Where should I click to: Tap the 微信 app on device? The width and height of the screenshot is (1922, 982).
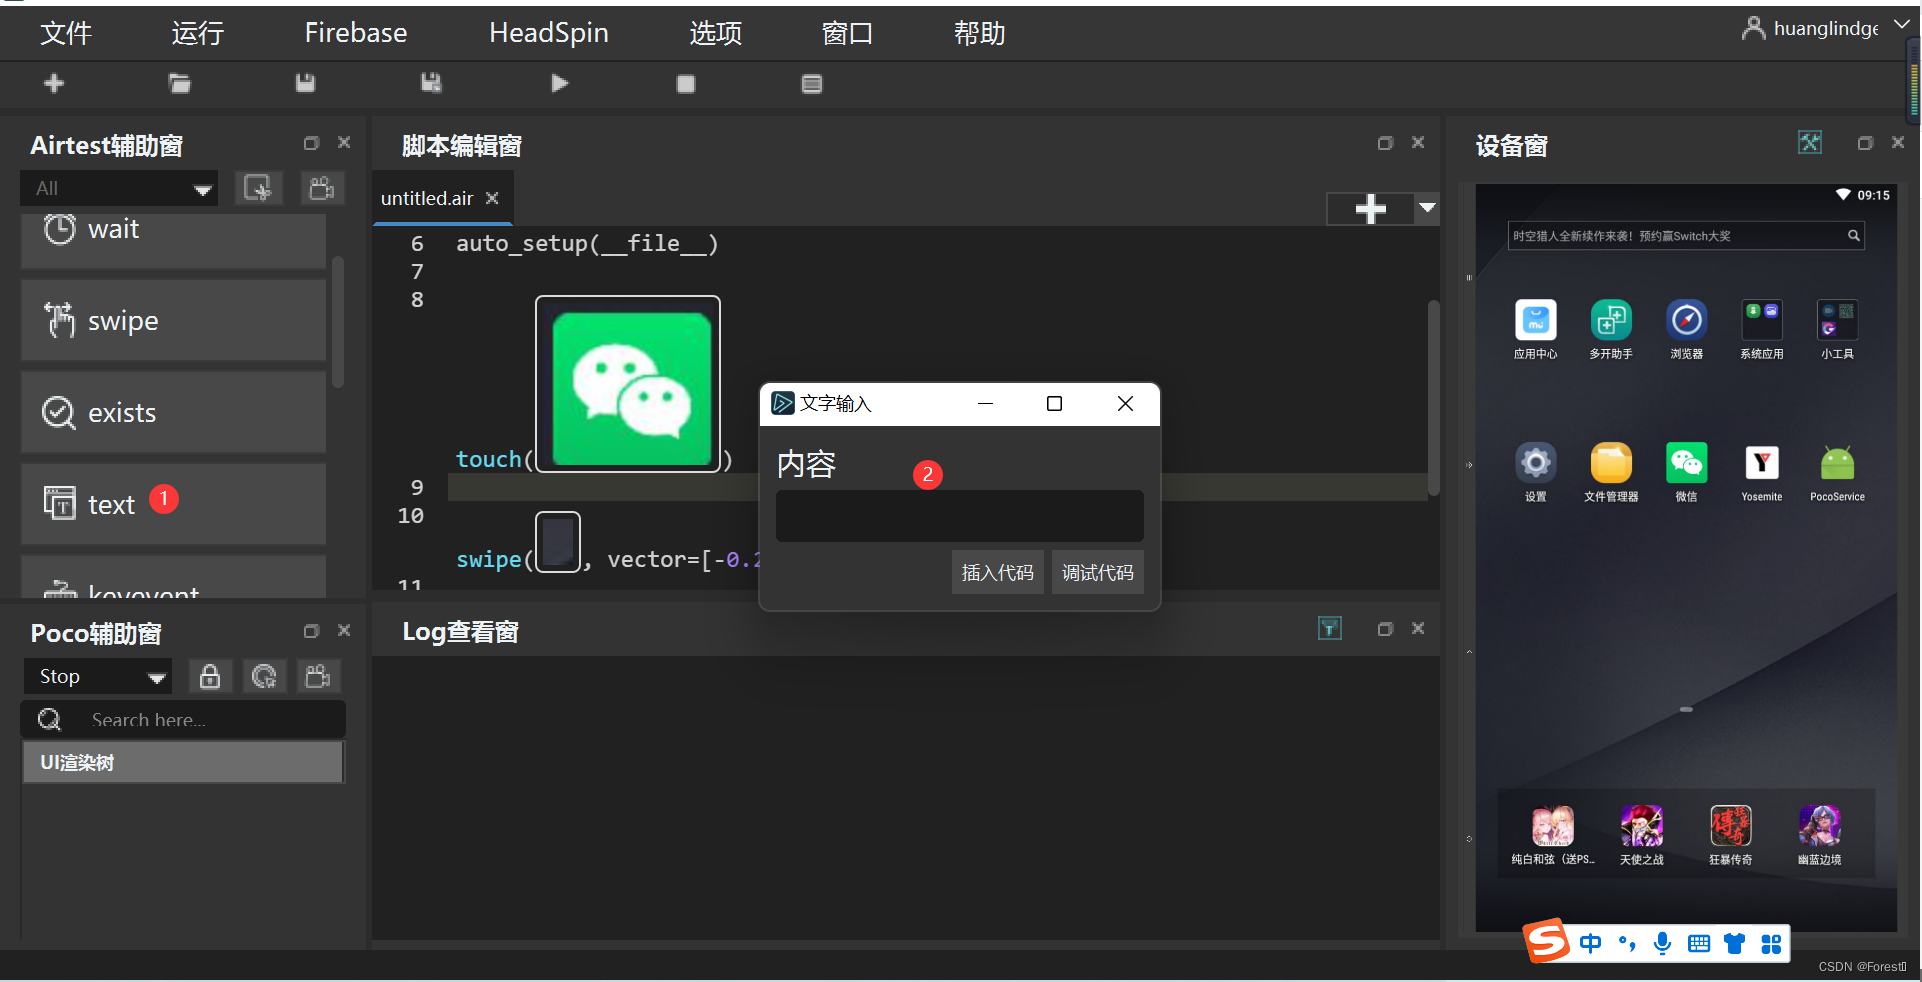[1687, 472]
